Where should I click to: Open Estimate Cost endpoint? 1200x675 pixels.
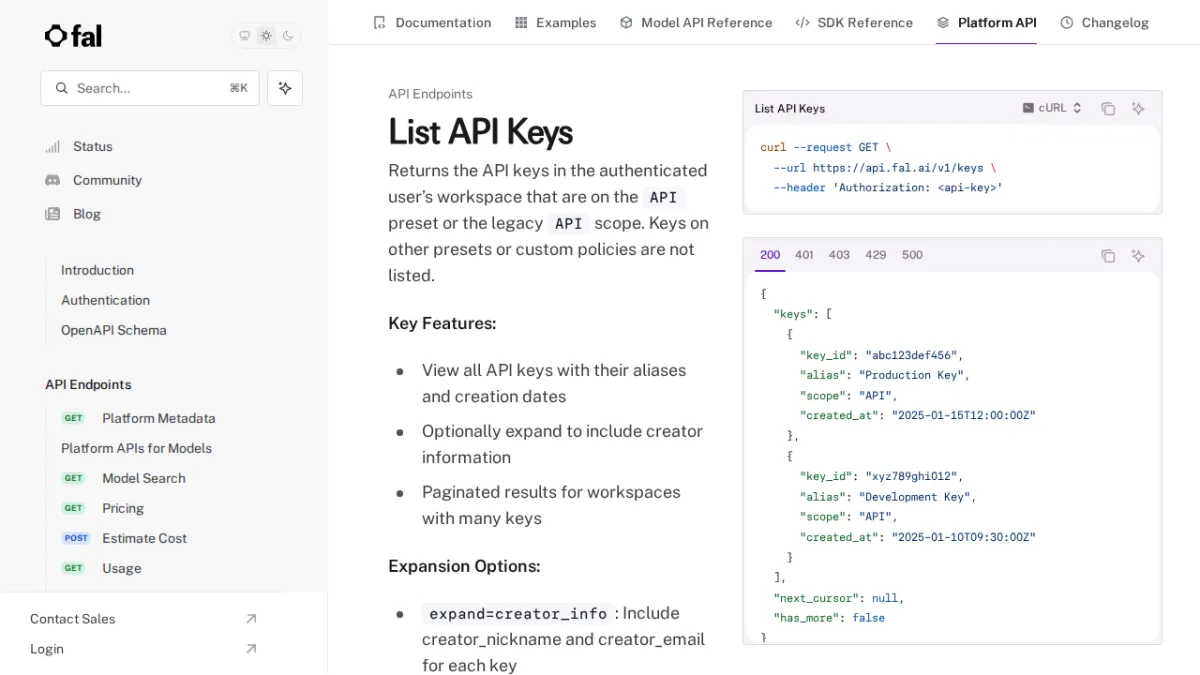(144, 538)
